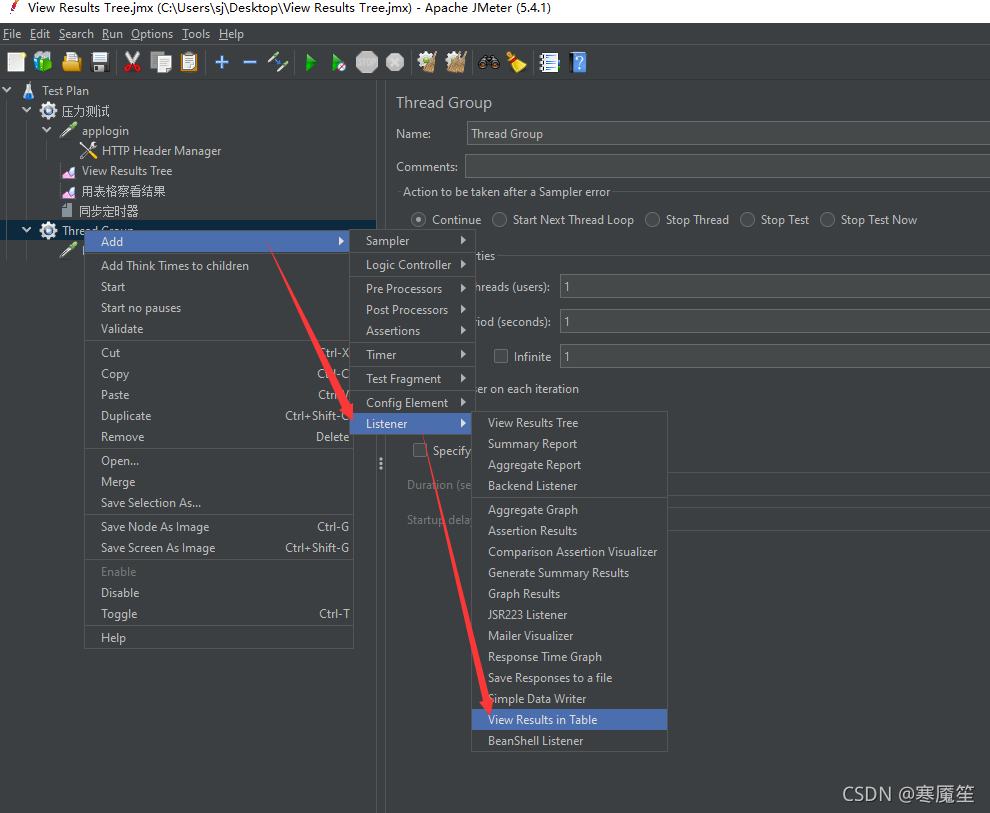Select Duplicate in the context menu
This screenshot has width=990, height=813.
(218, 415)
